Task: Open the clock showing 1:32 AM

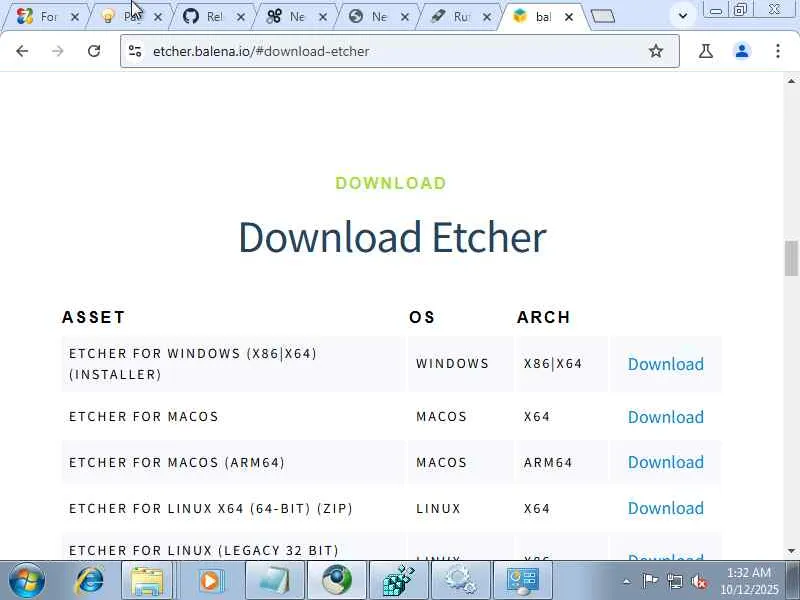Action: click(749, 581)
